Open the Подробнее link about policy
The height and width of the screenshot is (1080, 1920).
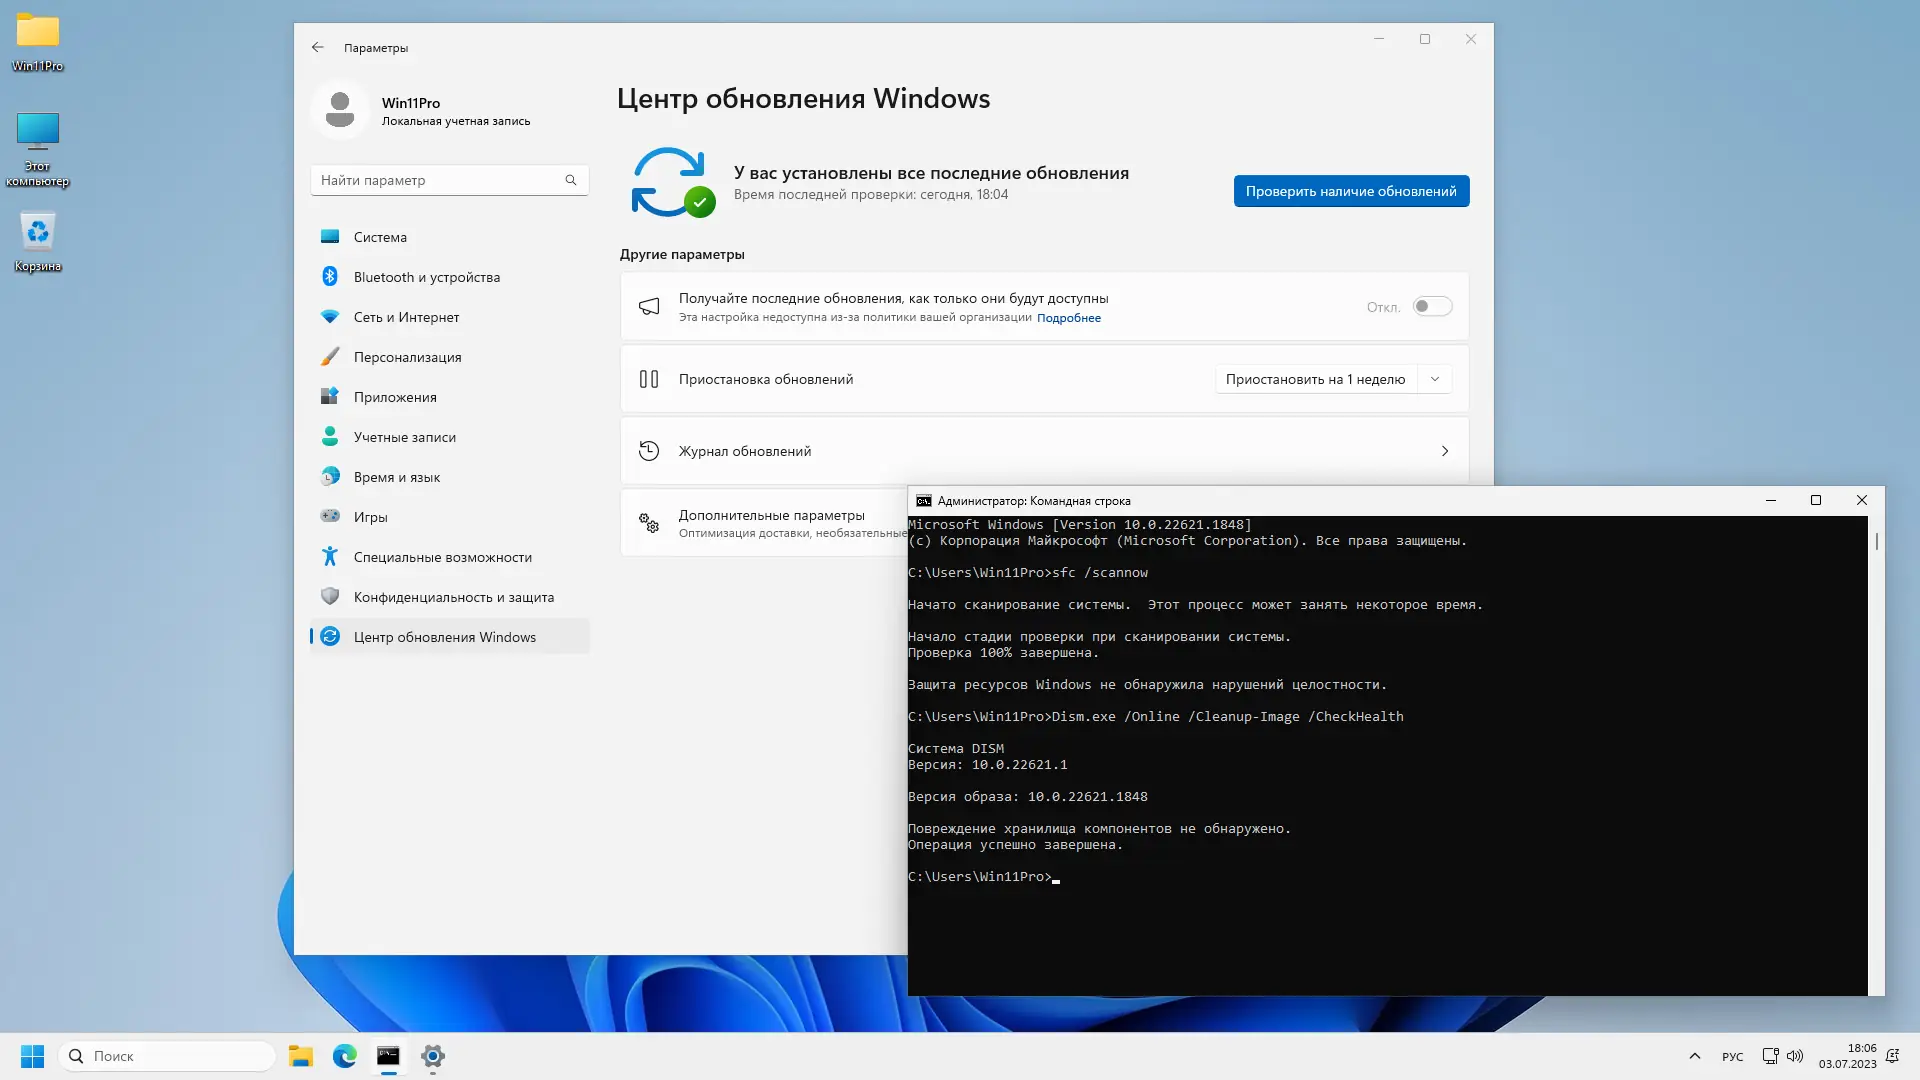click(x=1068, y=318)
